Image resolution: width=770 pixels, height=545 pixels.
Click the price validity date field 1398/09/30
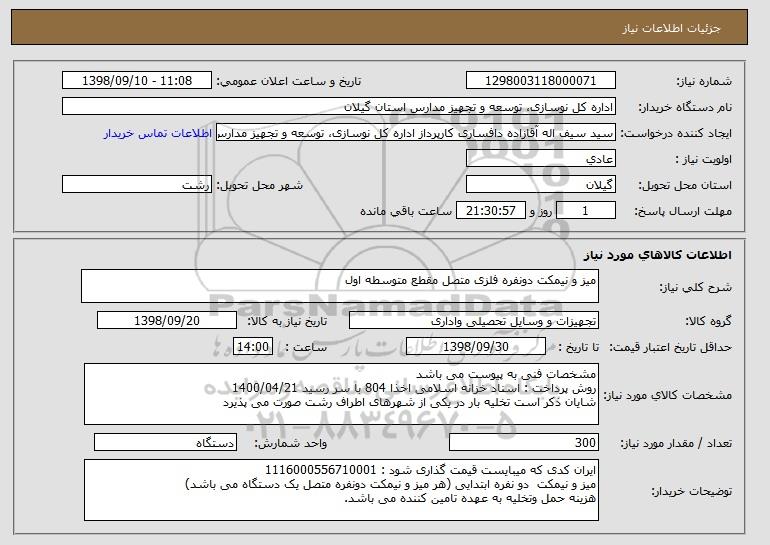click(x=476, y=347)
